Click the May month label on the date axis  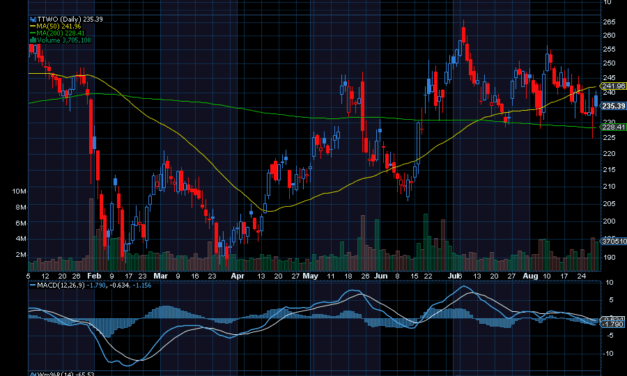310,276
